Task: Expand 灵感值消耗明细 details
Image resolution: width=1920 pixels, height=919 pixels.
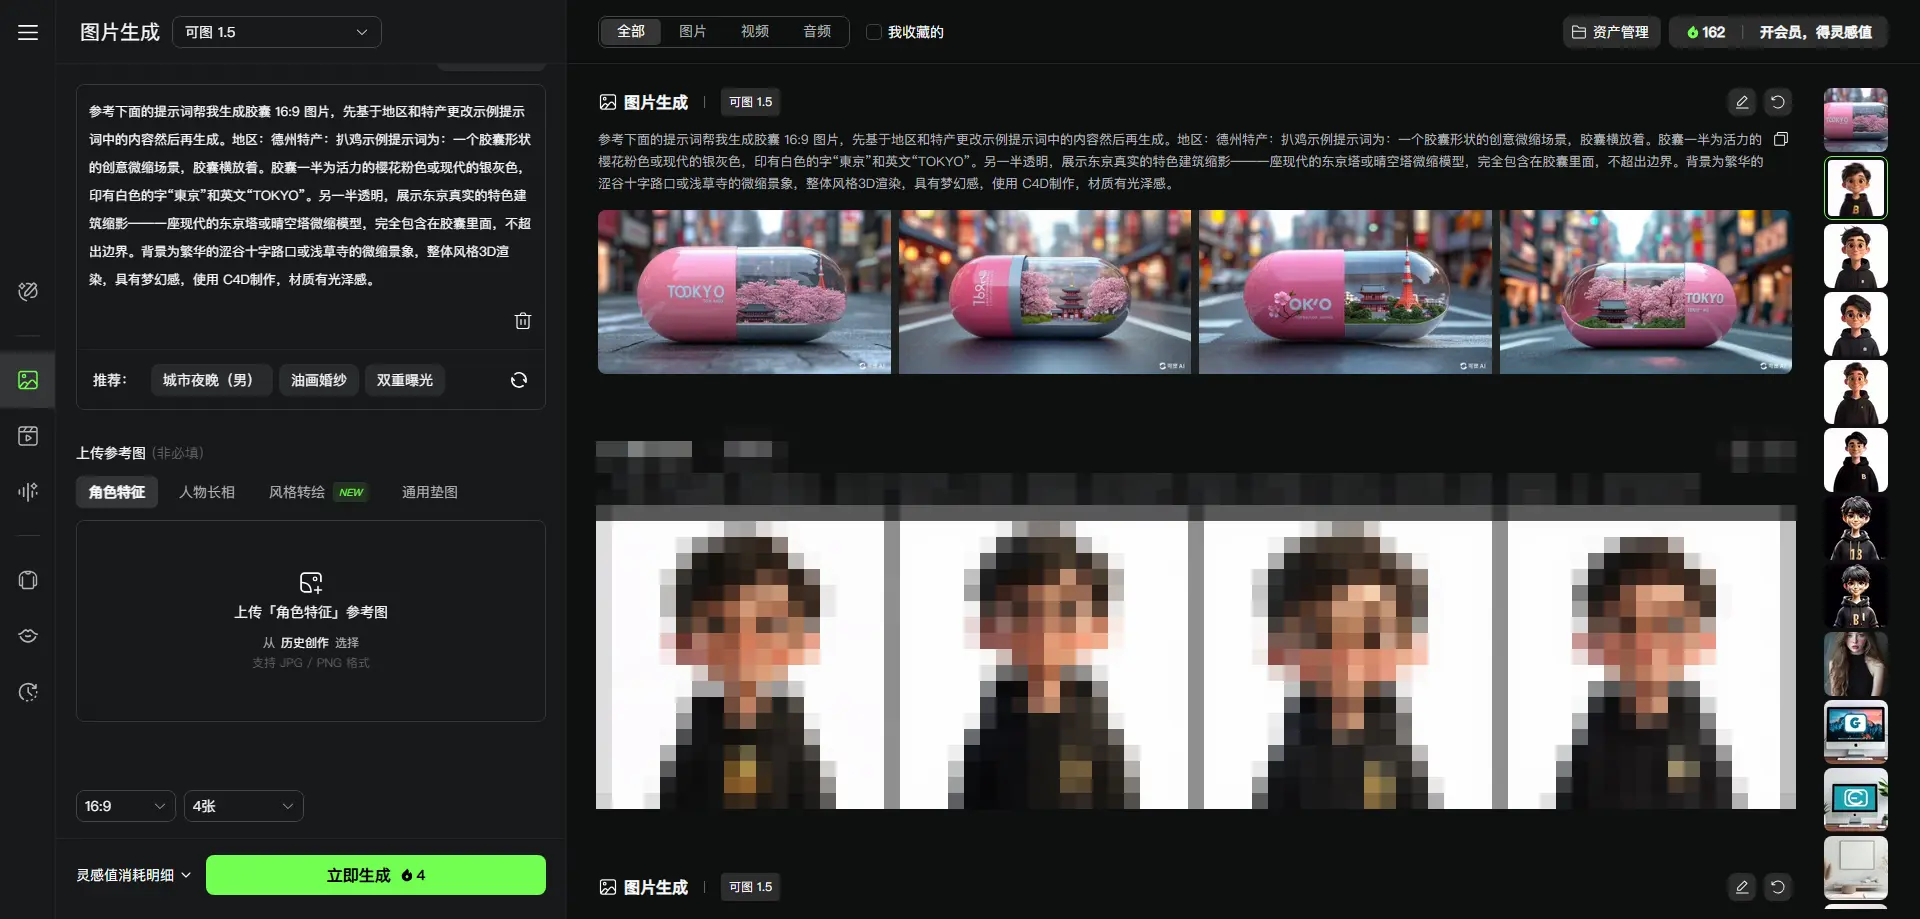Action: point(134,875)
